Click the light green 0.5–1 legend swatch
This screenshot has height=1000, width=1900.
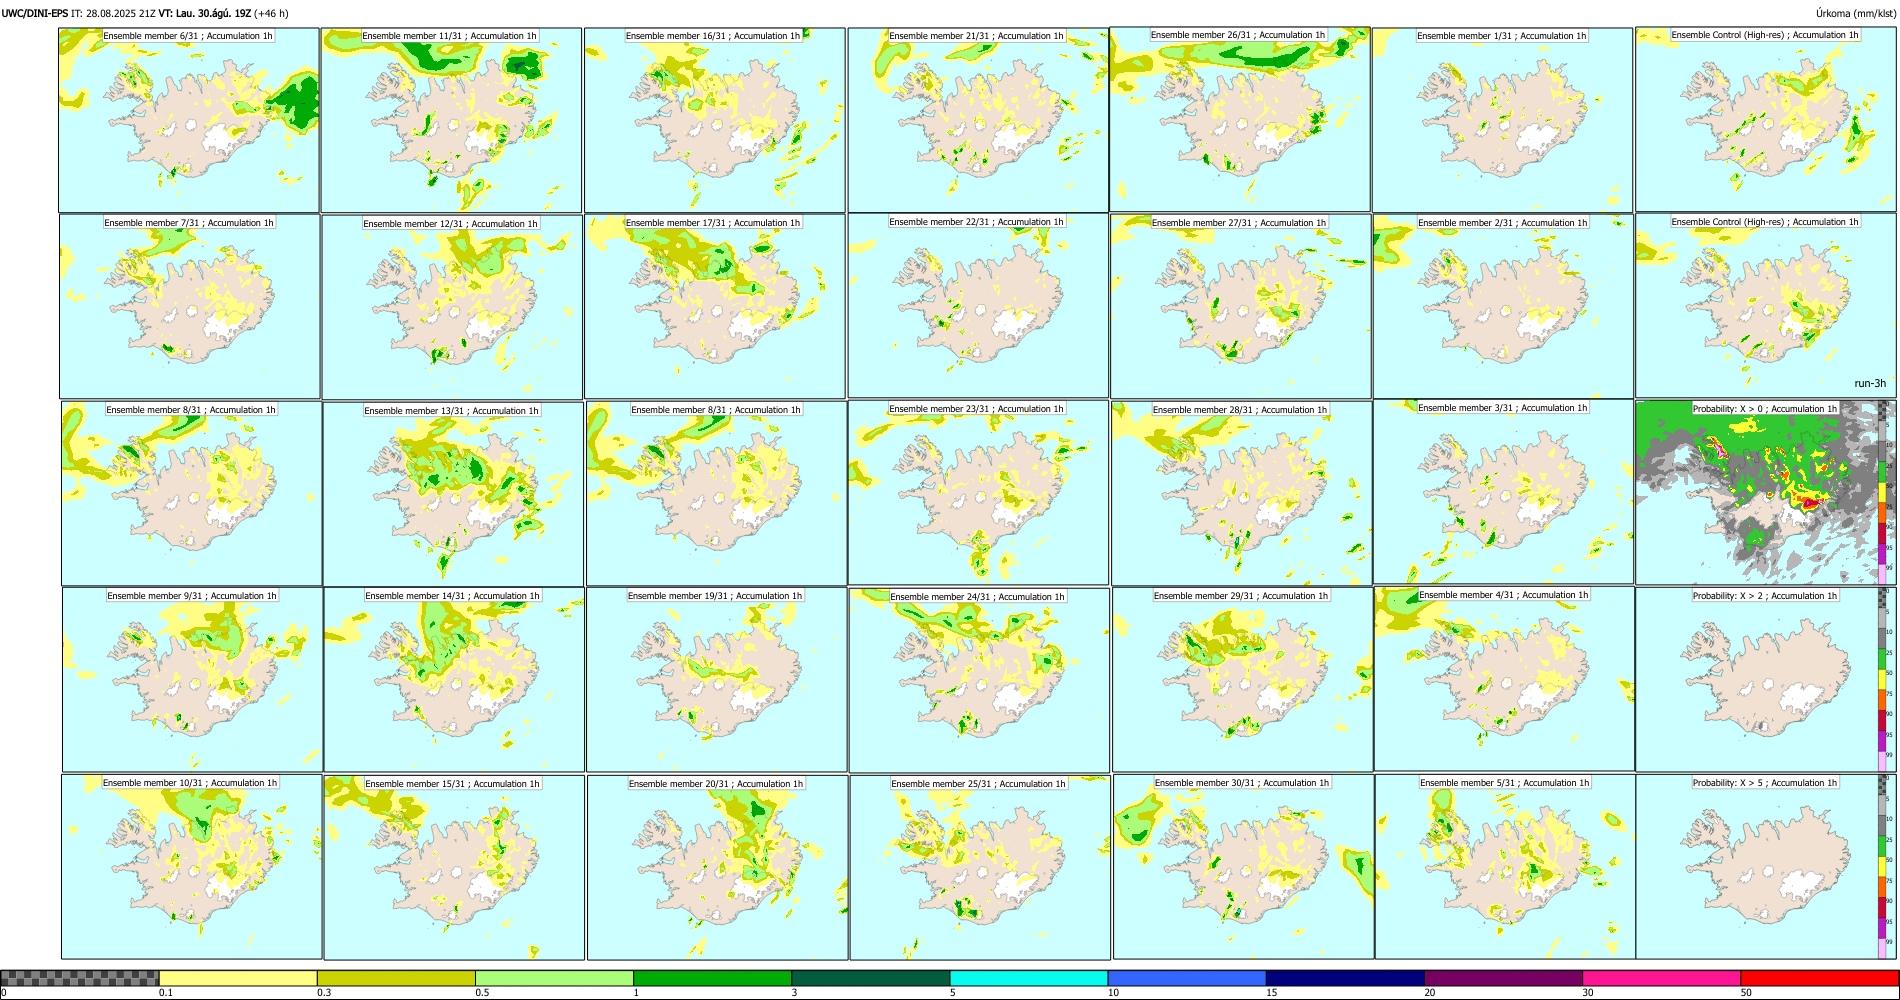click(554, 978)
